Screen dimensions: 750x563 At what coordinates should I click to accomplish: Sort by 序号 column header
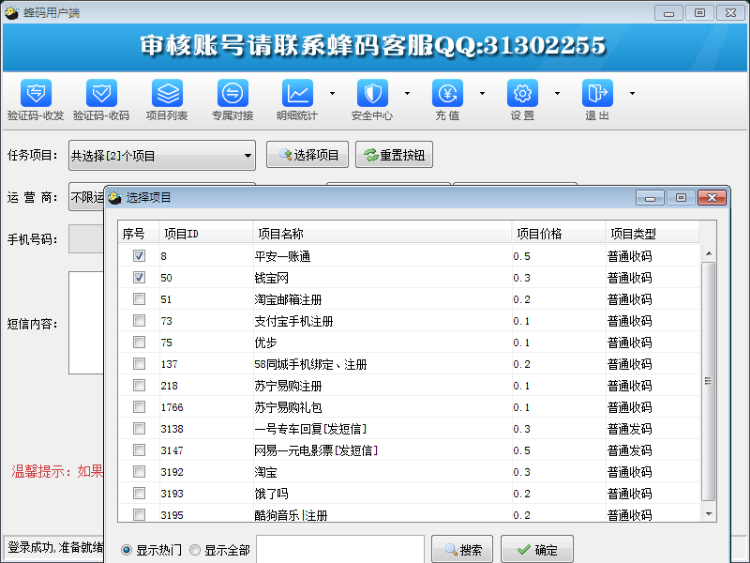[x=138, y=233]
